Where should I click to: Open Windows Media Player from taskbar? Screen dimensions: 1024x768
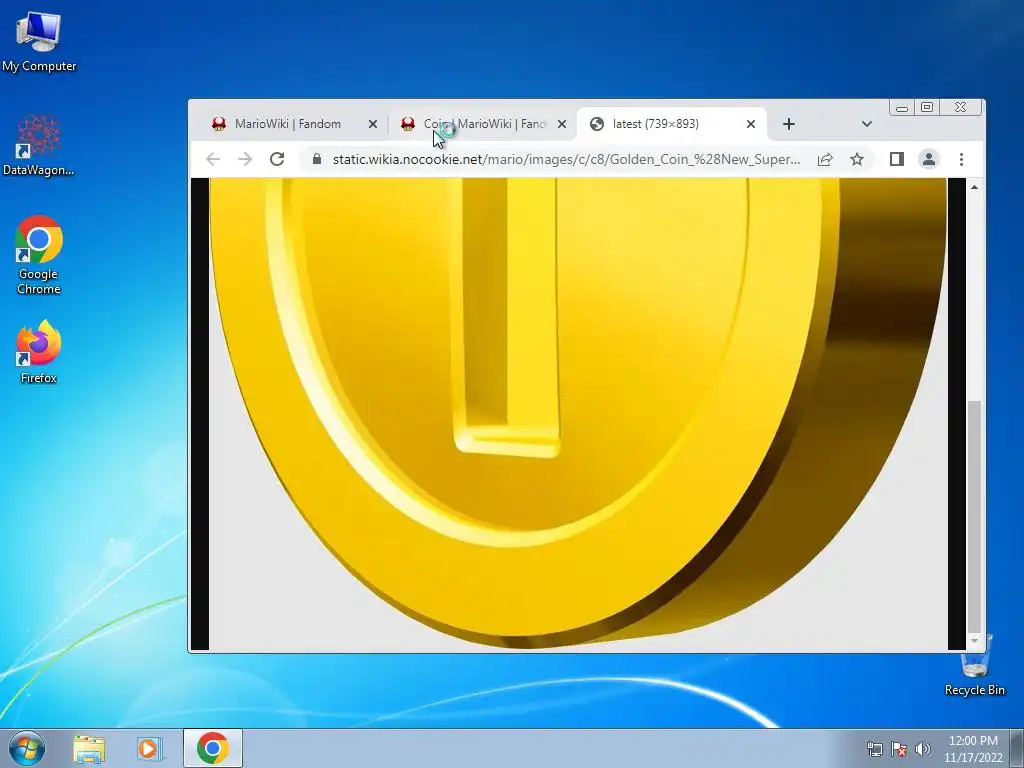149,748
